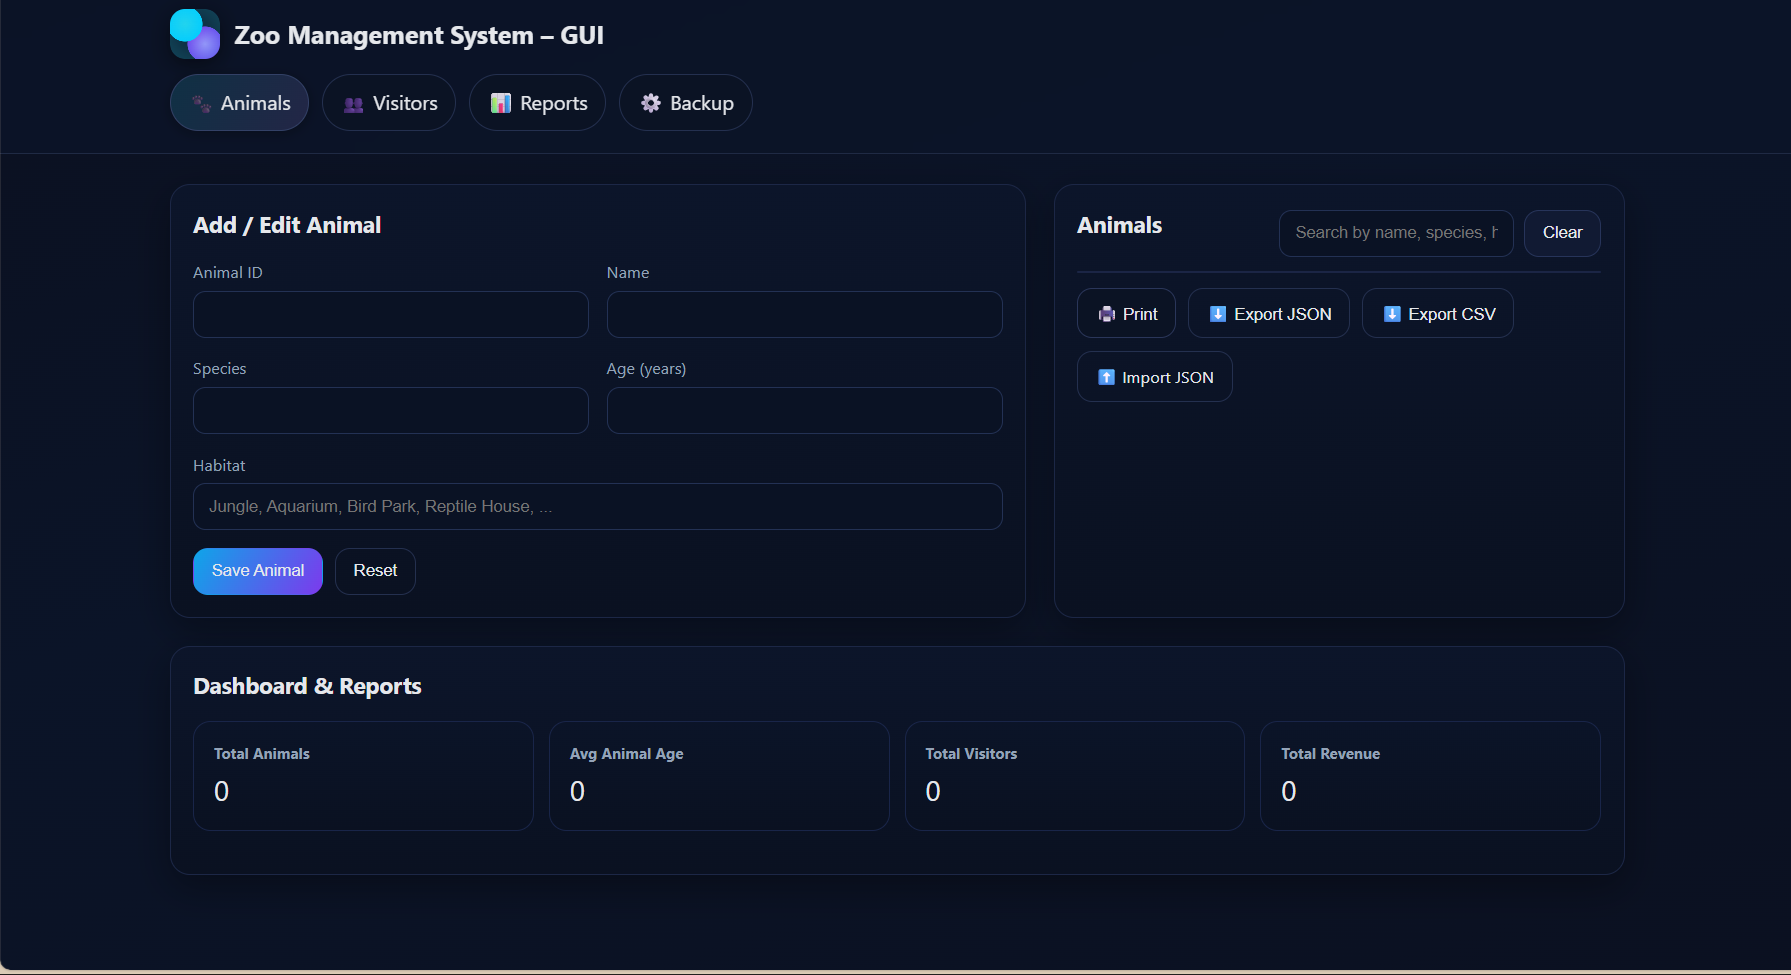This screenshot has height=975, width=1791.
Task: Click the download arrow icon for Export JSON
Action: point(1218,314)
